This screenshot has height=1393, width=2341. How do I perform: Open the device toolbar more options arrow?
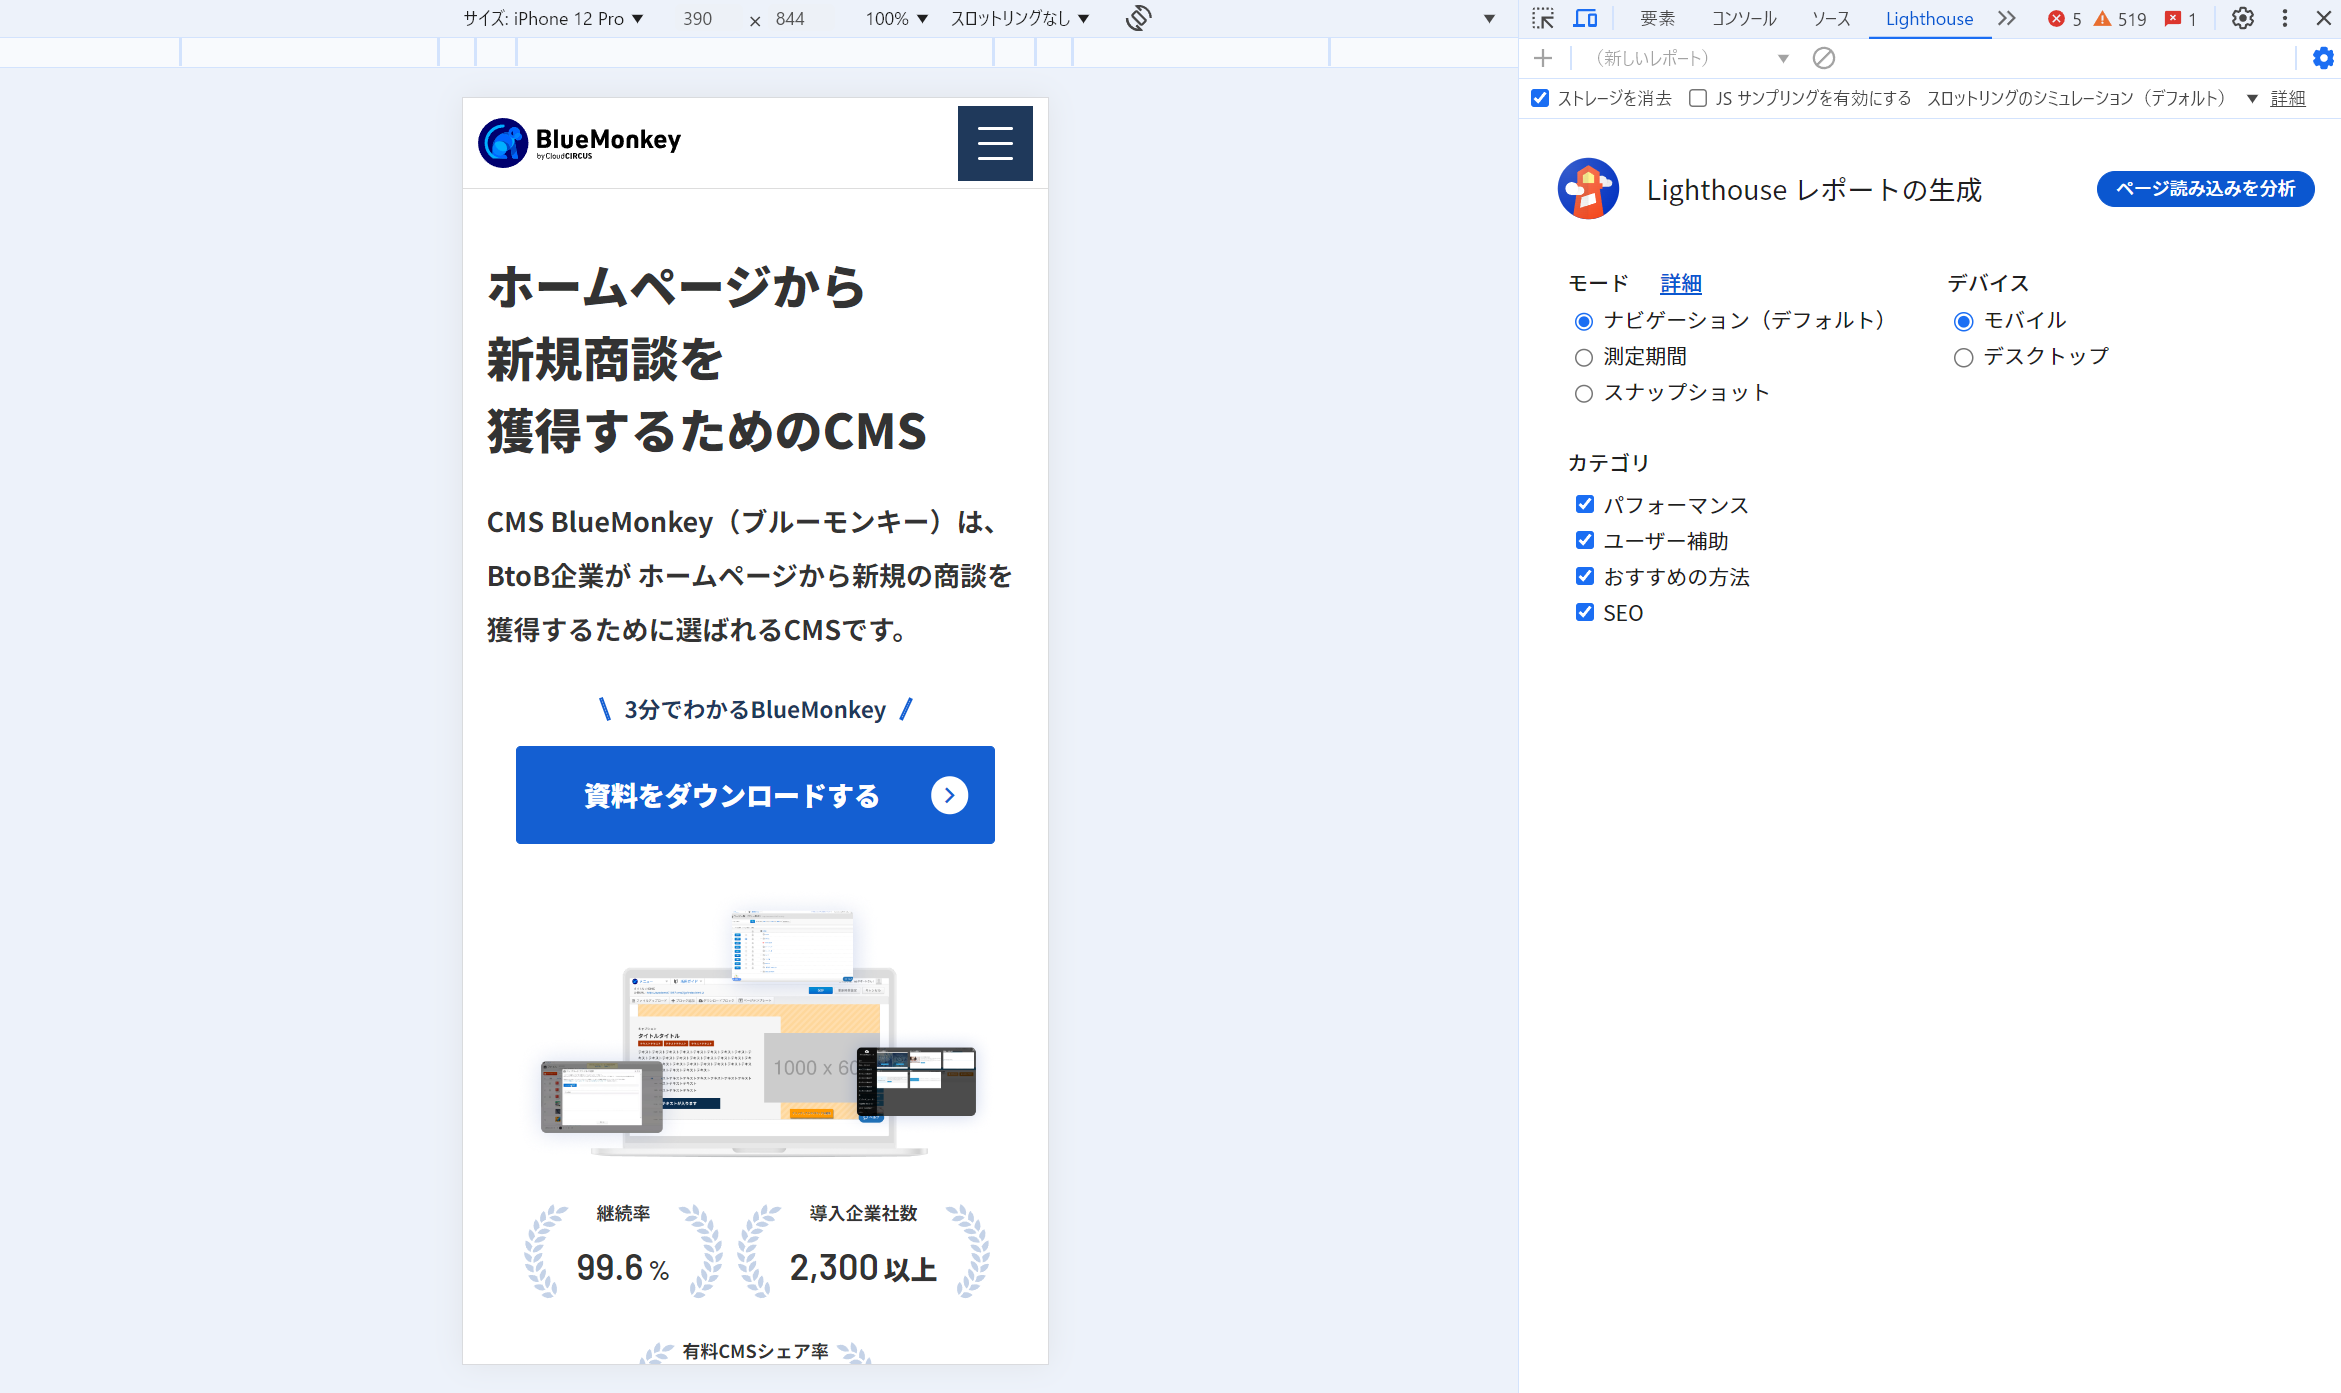tap(1489, 19)
